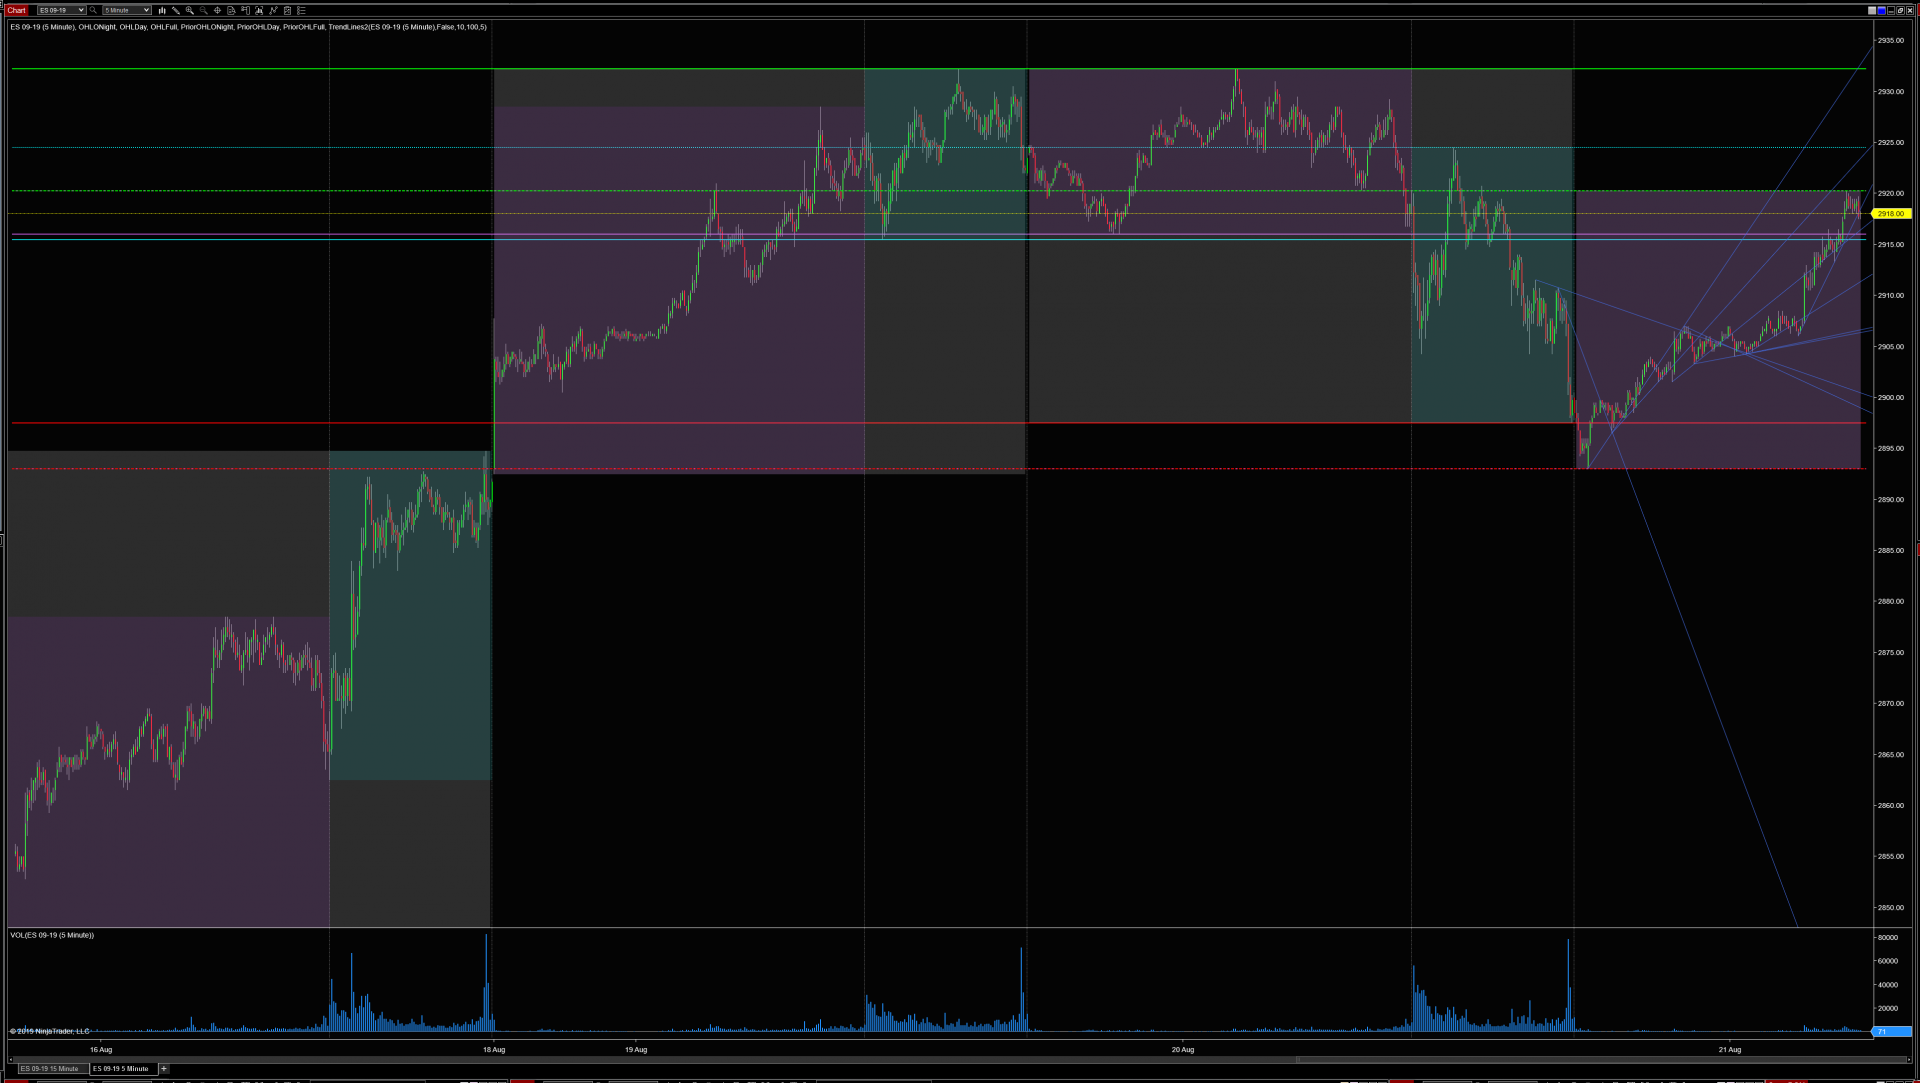The image size is (1920, 1083).
Task: Click the instrument search magnifier icon
Action: tap(93, 10)
